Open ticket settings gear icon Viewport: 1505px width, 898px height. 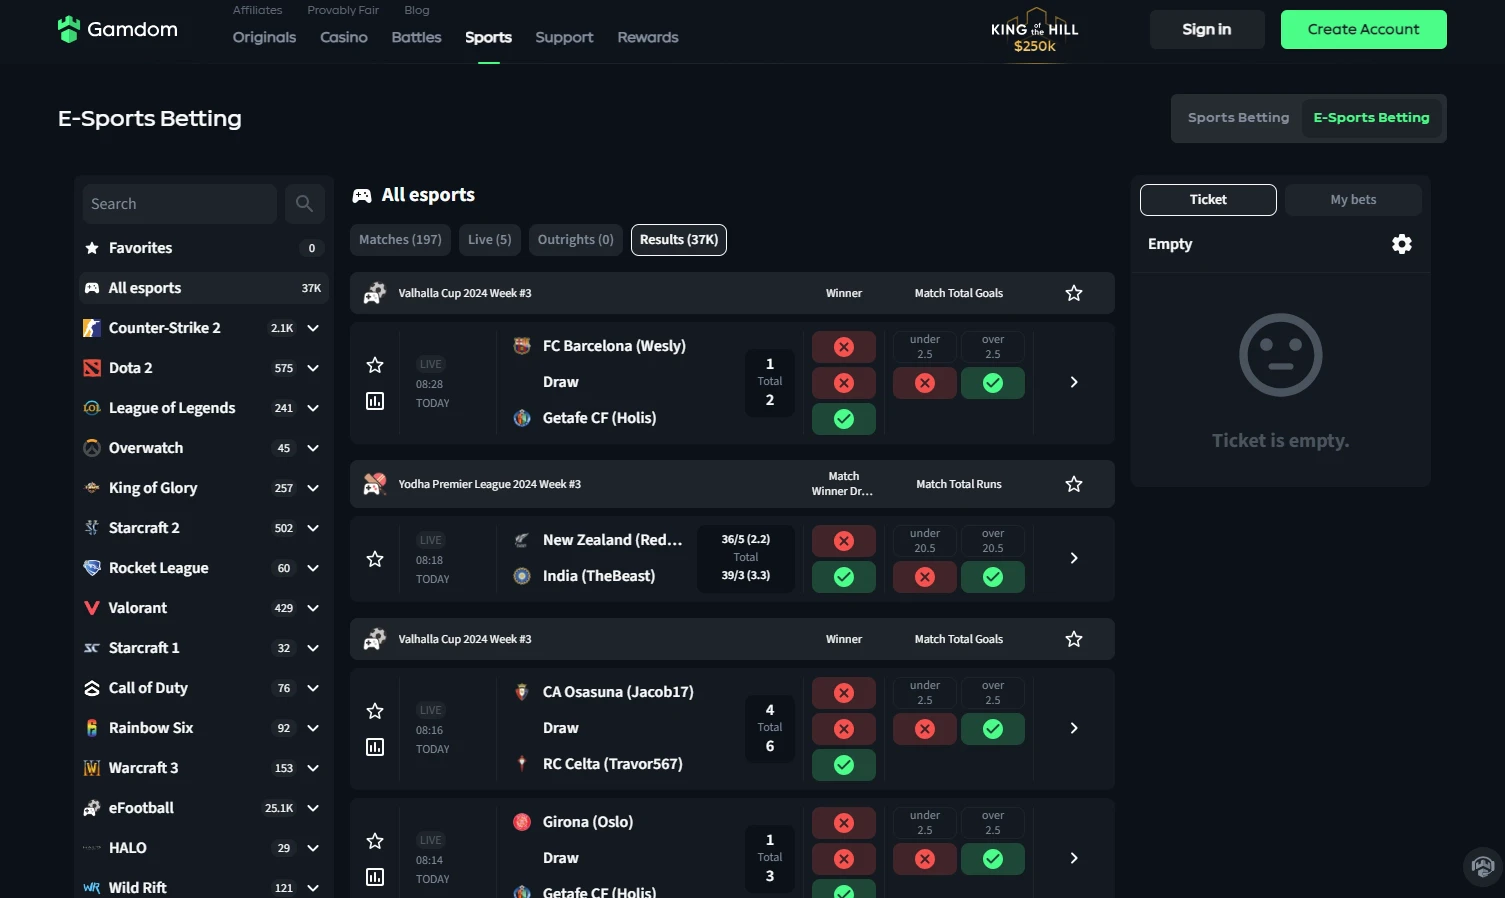[1402, 244]
